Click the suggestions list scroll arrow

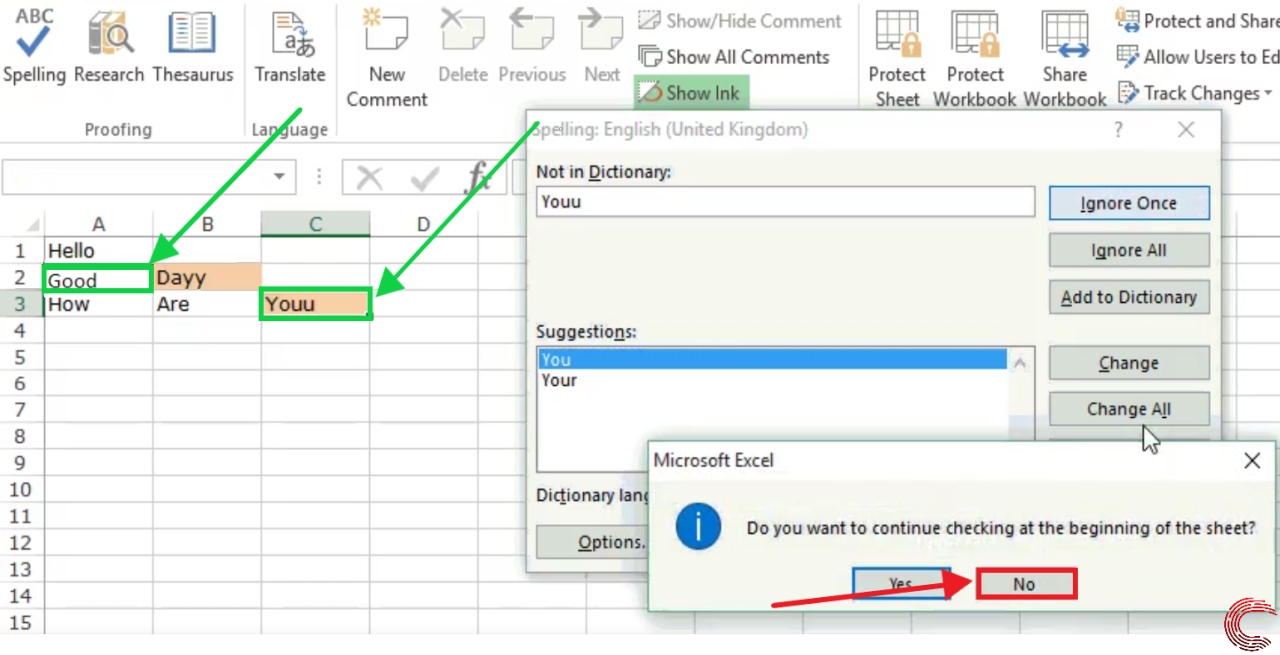coord(1019,363)
